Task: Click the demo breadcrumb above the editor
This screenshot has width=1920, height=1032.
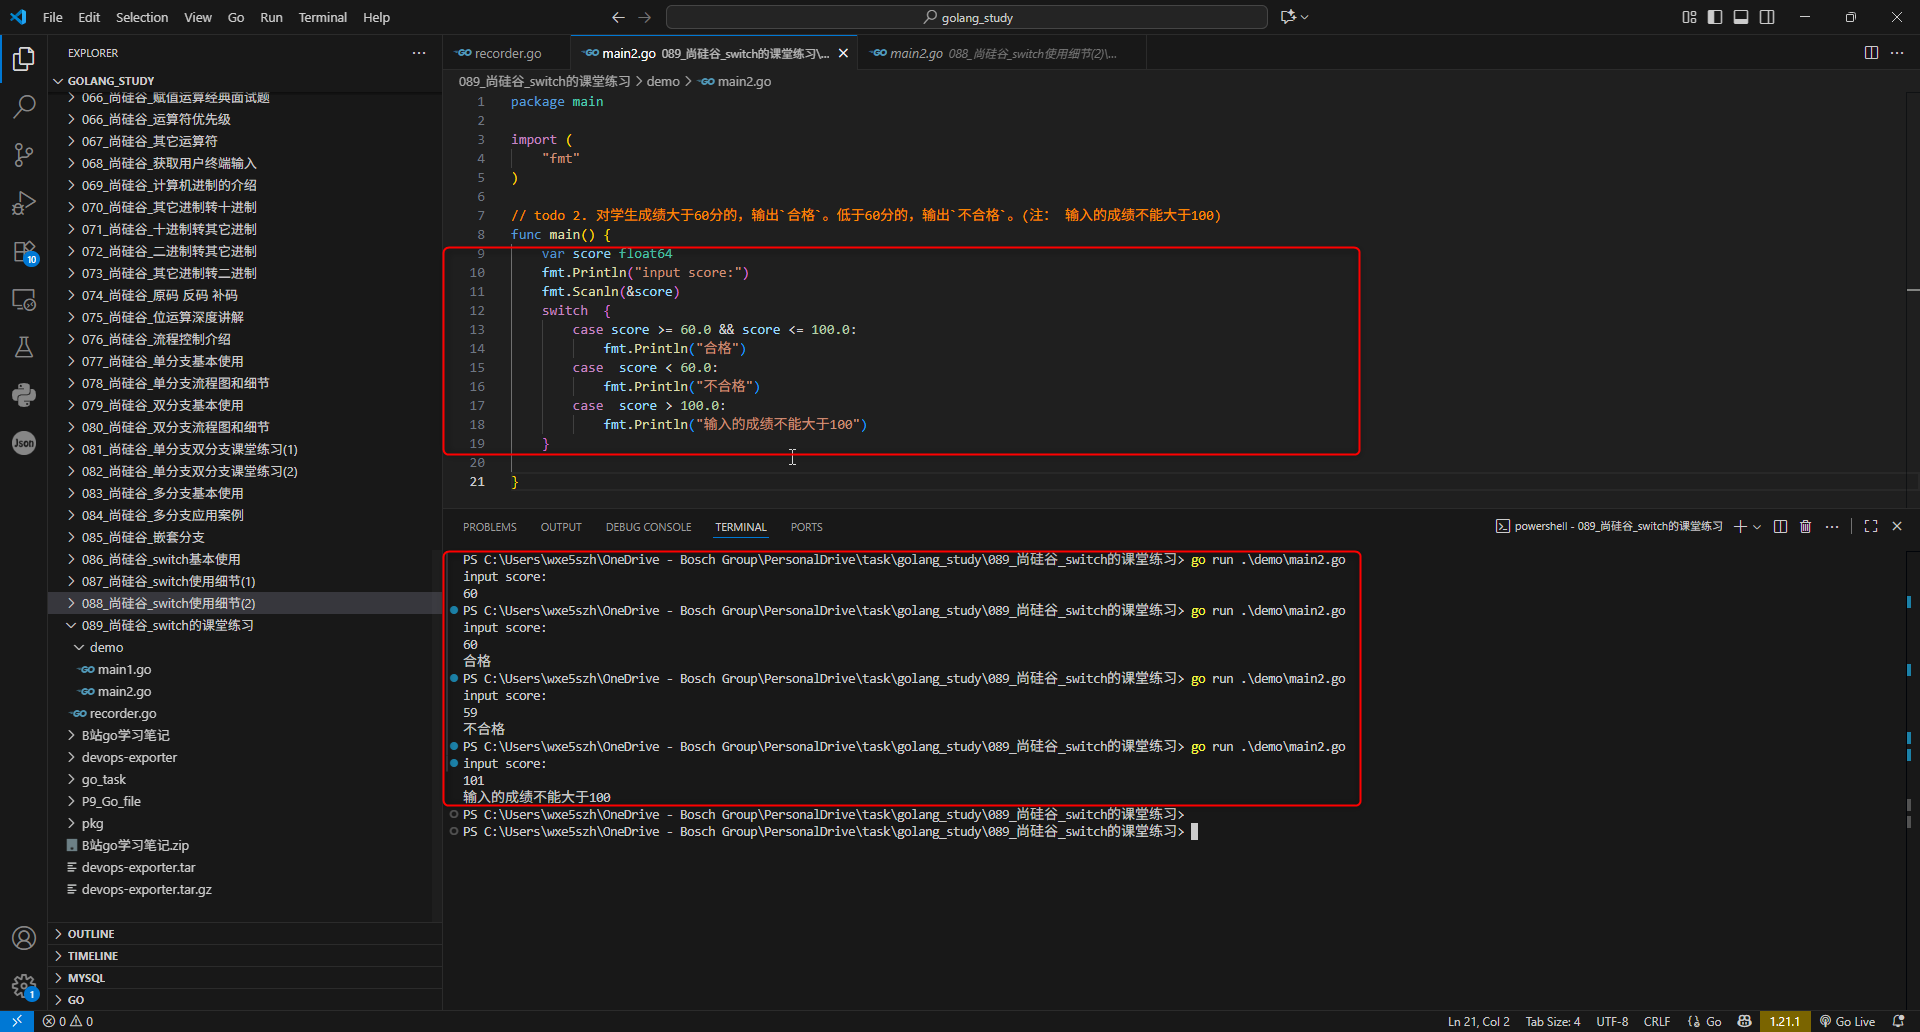Action: (663, 82)
